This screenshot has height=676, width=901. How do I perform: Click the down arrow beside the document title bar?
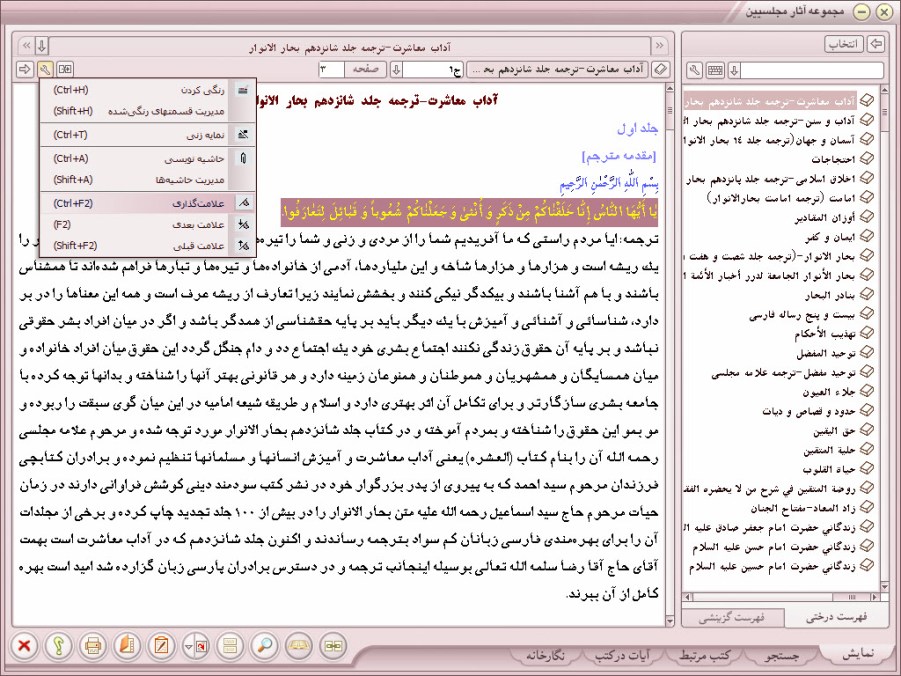[42, 45]
